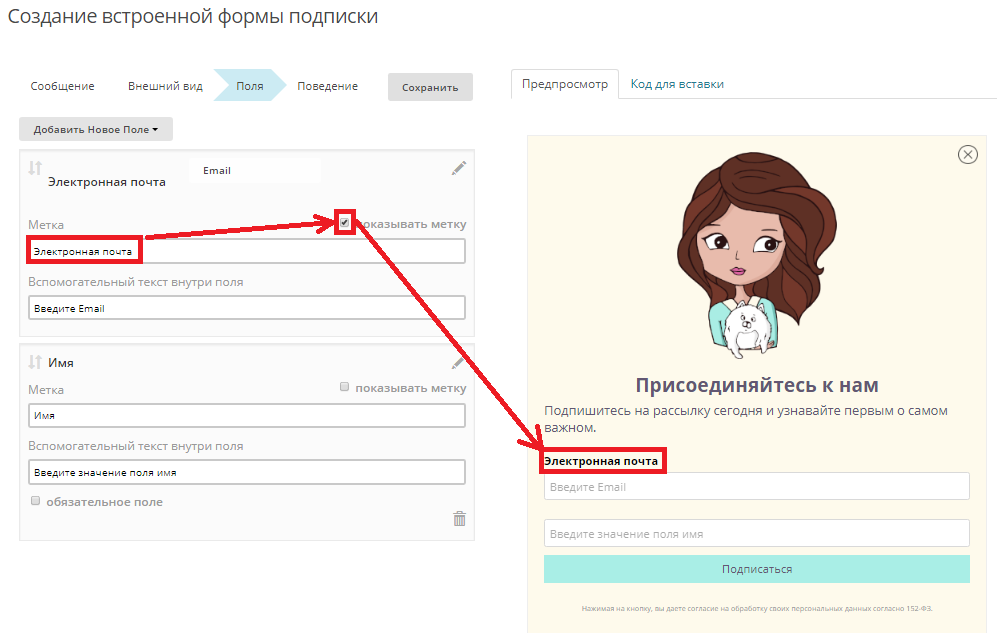
Task: Click the Подписаться button in preview
Action: pyautogui.click(x=756, y=569)
